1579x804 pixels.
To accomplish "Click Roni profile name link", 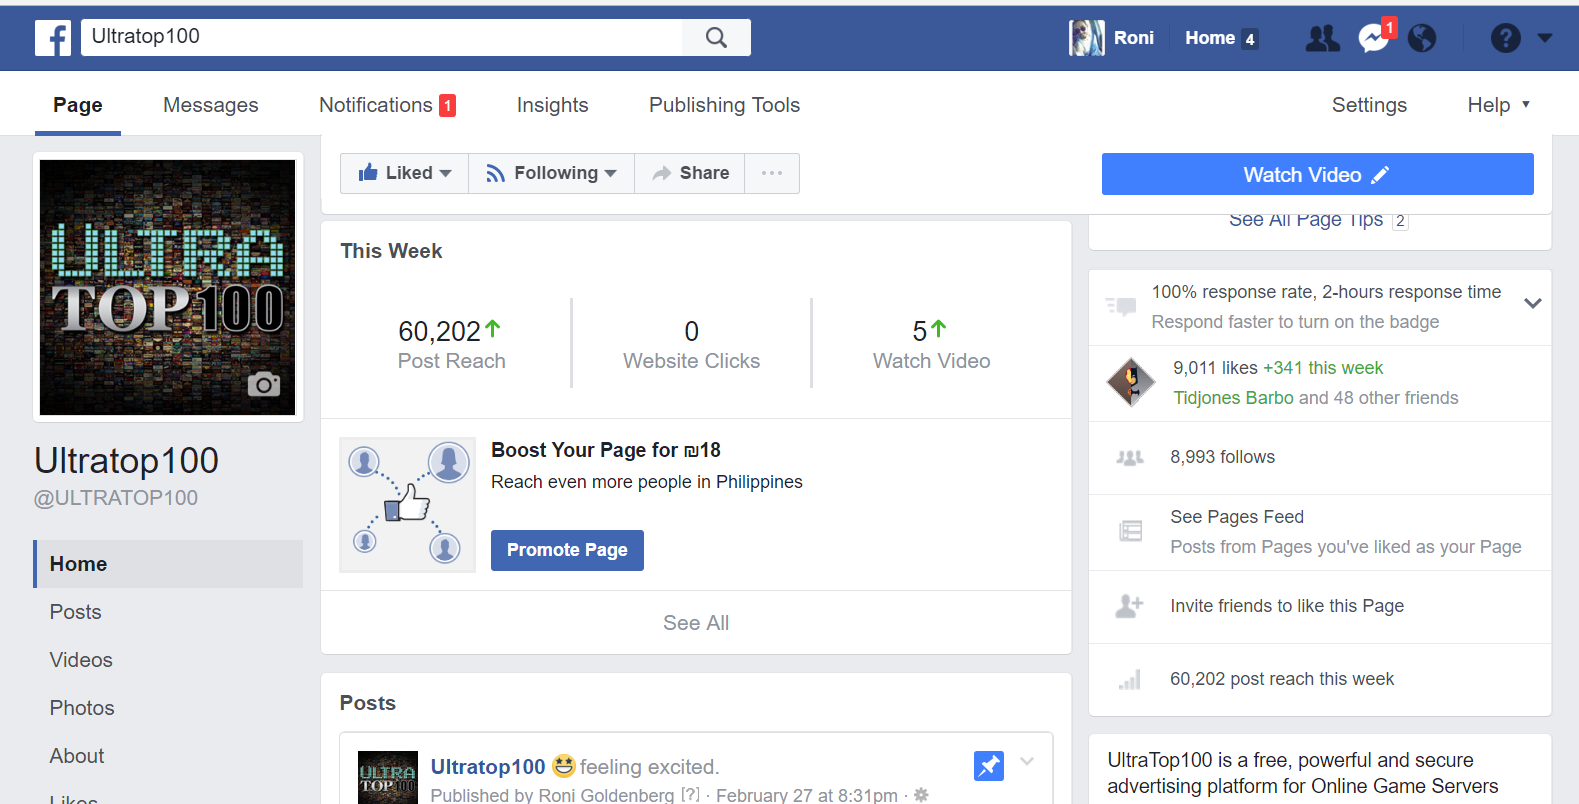I will coord(1134,38).
